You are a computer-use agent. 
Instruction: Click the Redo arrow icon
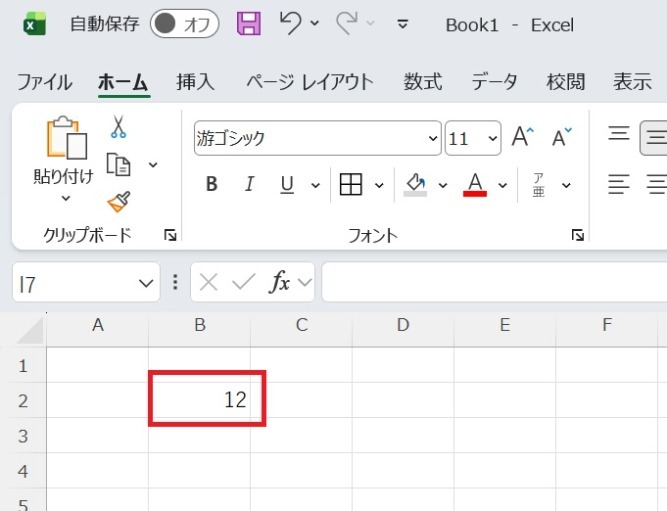point(347,23)
